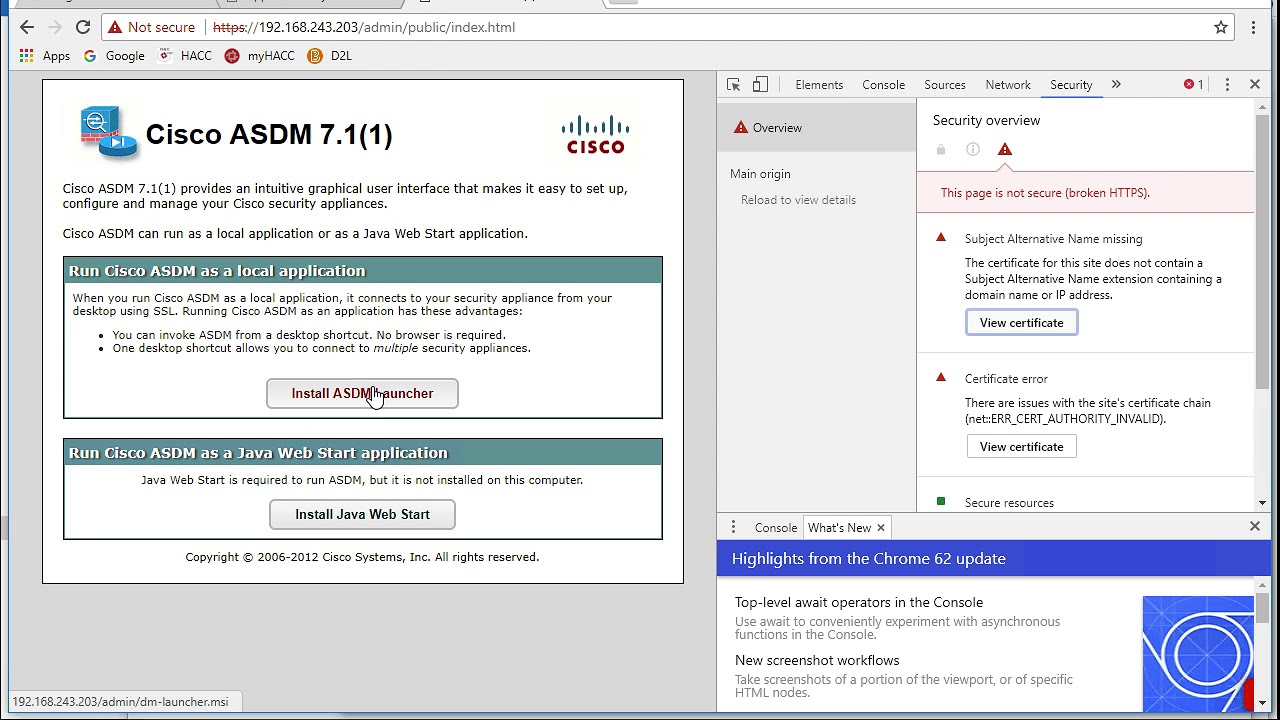Click the Cisco logo image

[595, 135]
